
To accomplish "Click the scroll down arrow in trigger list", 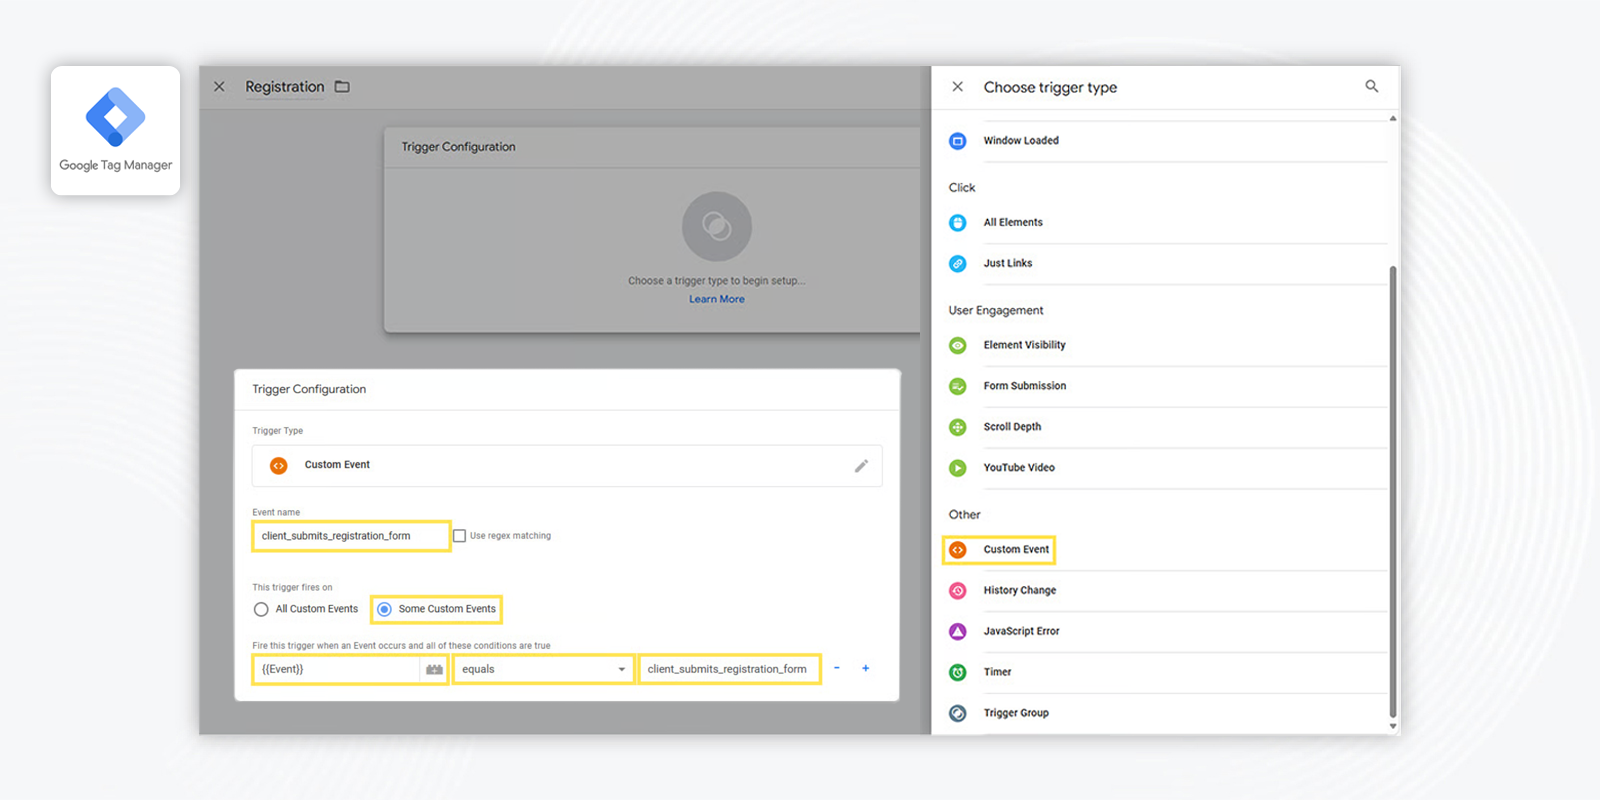I will click(x=1393, y=727).
